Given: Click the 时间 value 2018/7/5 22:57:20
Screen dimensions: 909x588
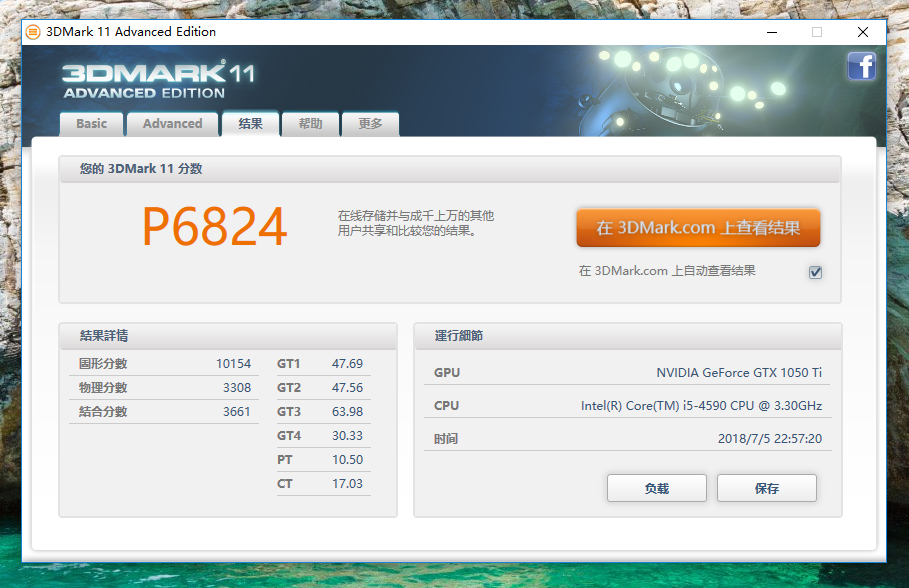Looking at the screenshot, I should click(769, 439).
